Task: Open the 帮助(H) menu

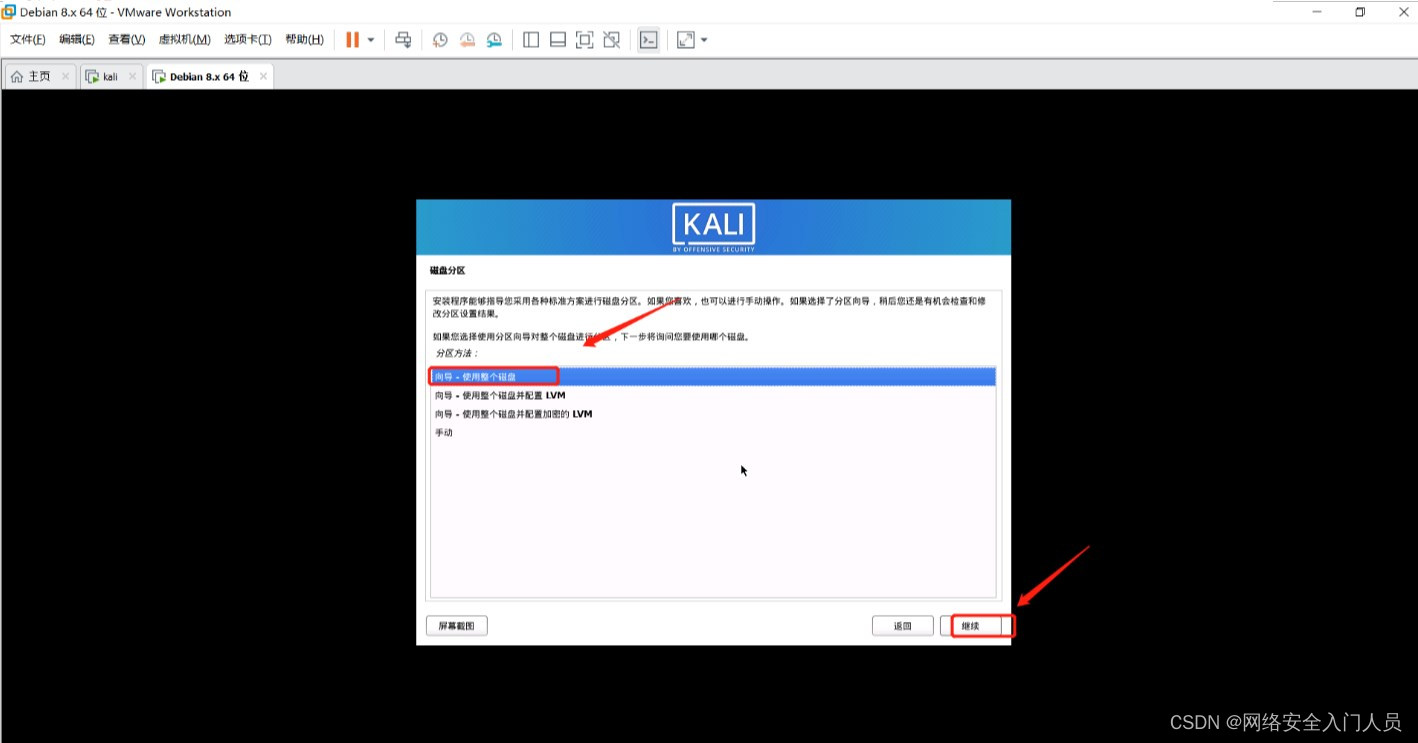Action: tap(305, 40)
